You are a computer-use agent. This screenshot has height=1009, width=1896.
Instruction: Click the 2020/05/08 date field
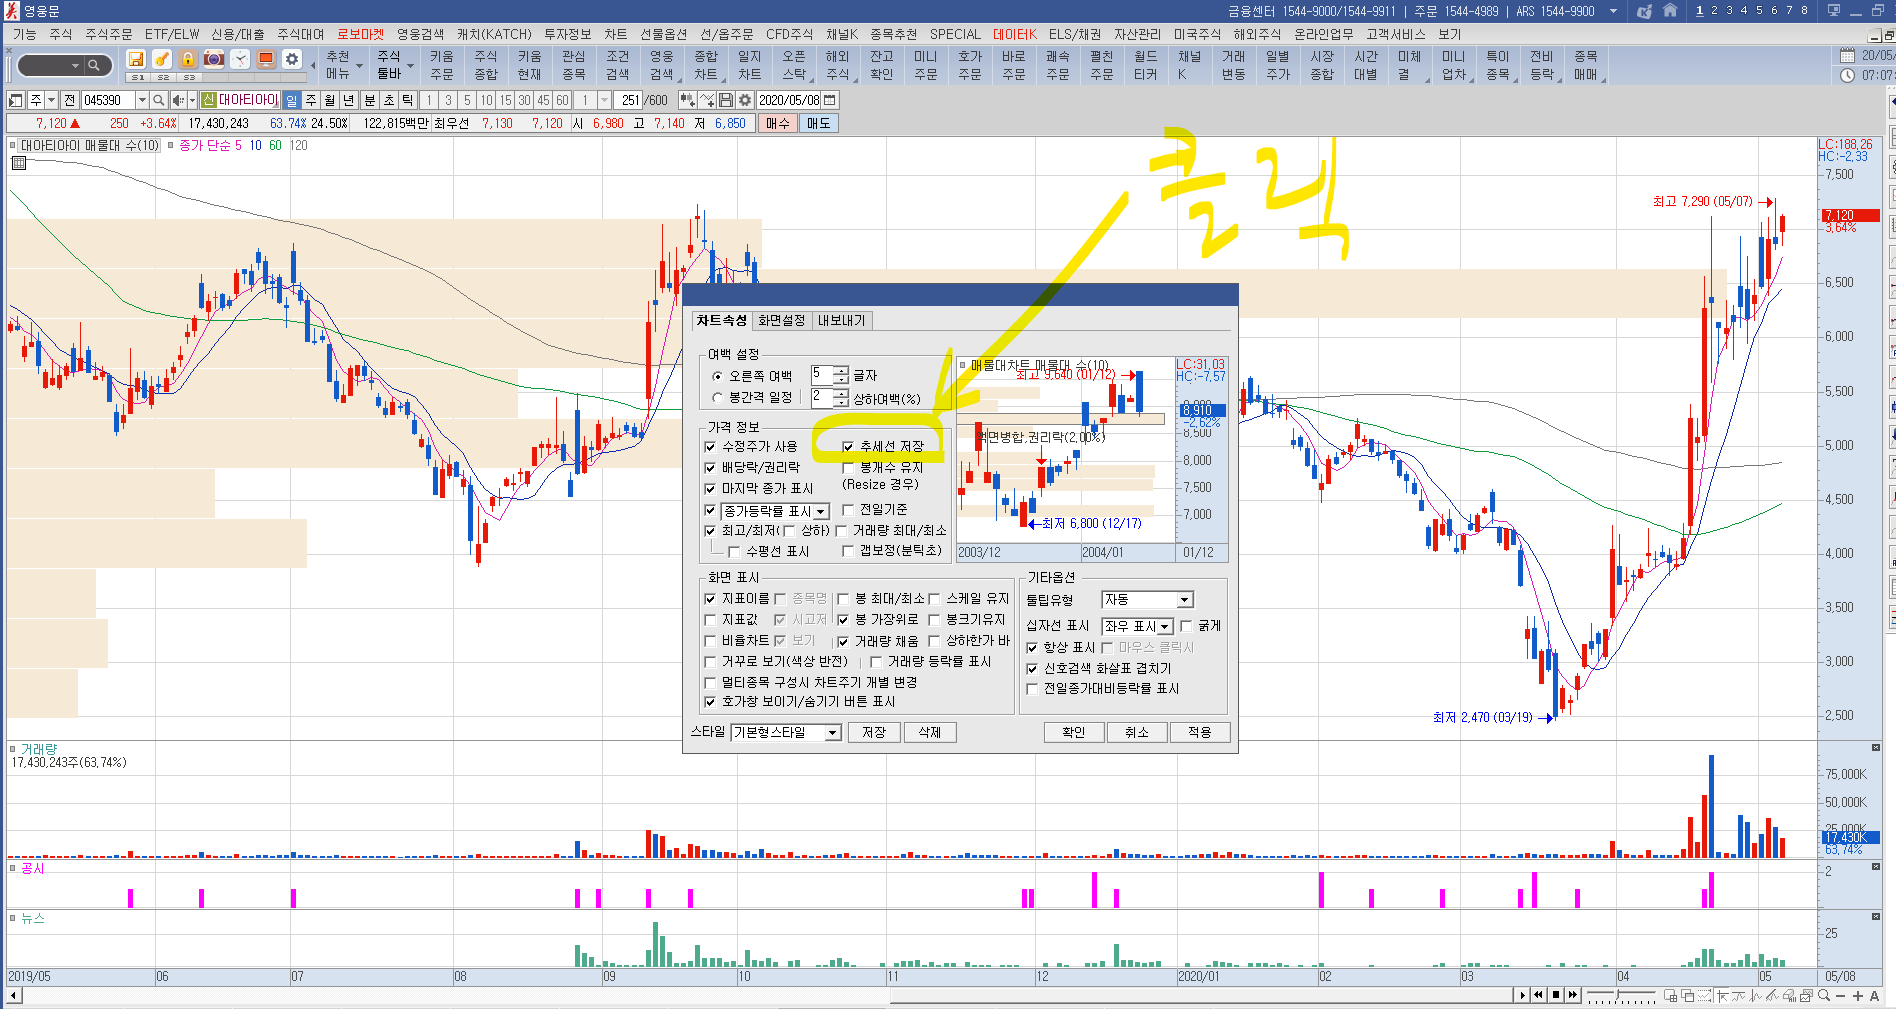(788, 100)
